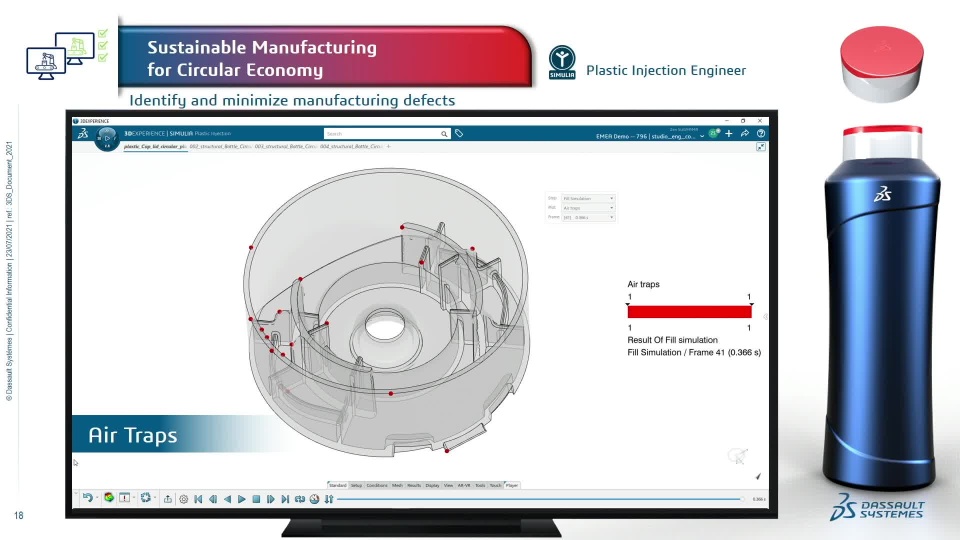
Task: Click the Air traps legend title
Action: click(x=643, y=284)
